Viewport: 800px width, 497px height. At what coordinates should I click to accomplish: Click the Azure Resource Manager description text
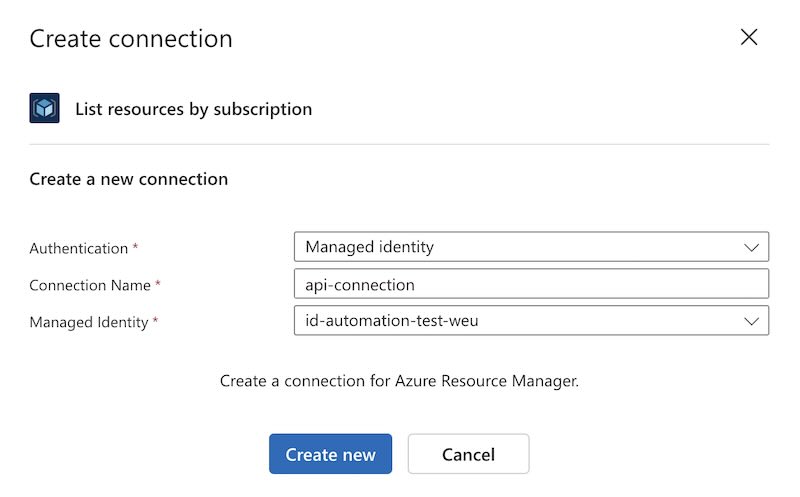[399, 381]
